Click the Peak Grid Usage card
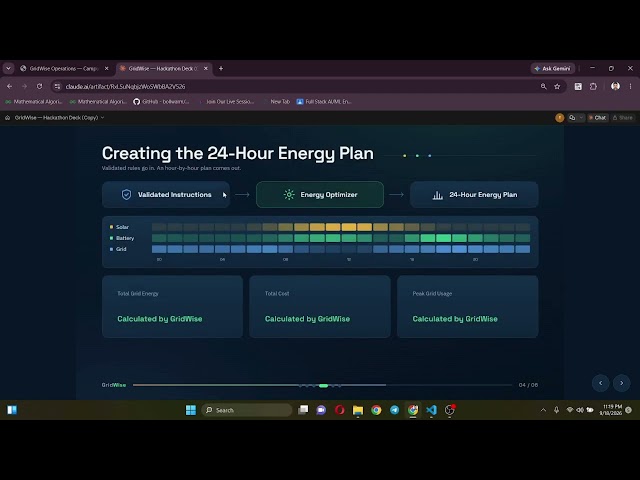 pyautogui.click(x=468, y=307)
